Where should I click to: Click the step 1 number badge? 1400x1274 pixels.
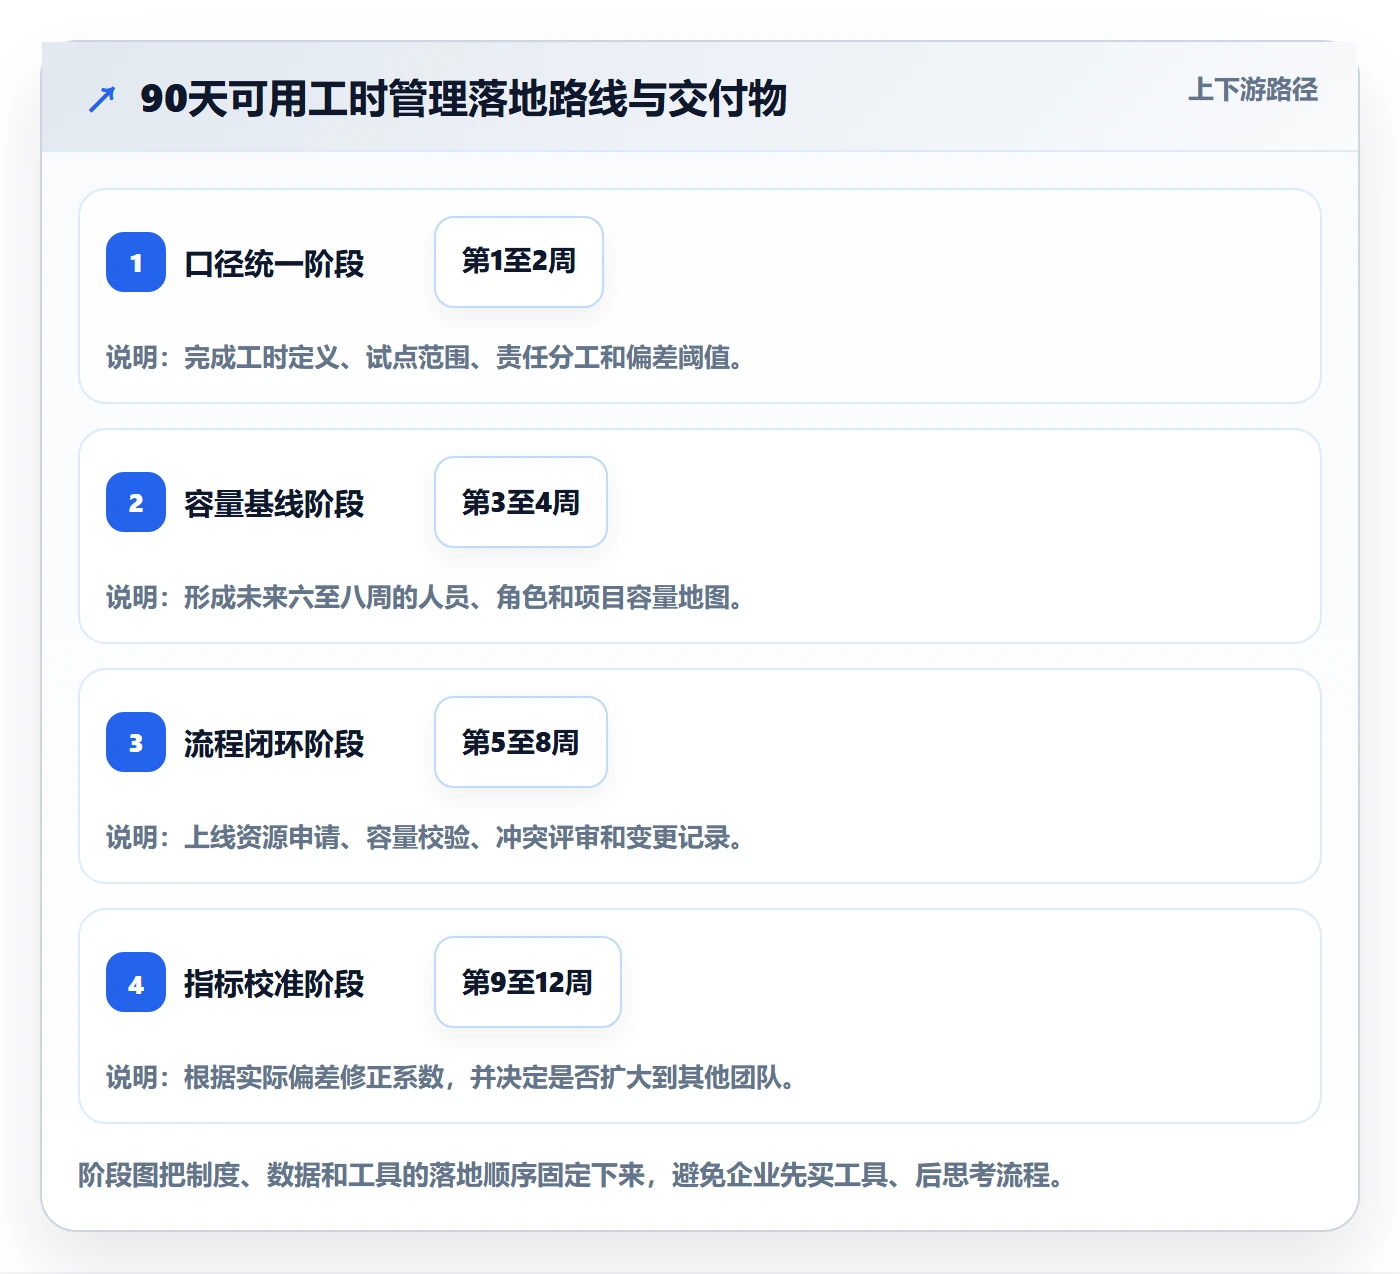[136, 262]
